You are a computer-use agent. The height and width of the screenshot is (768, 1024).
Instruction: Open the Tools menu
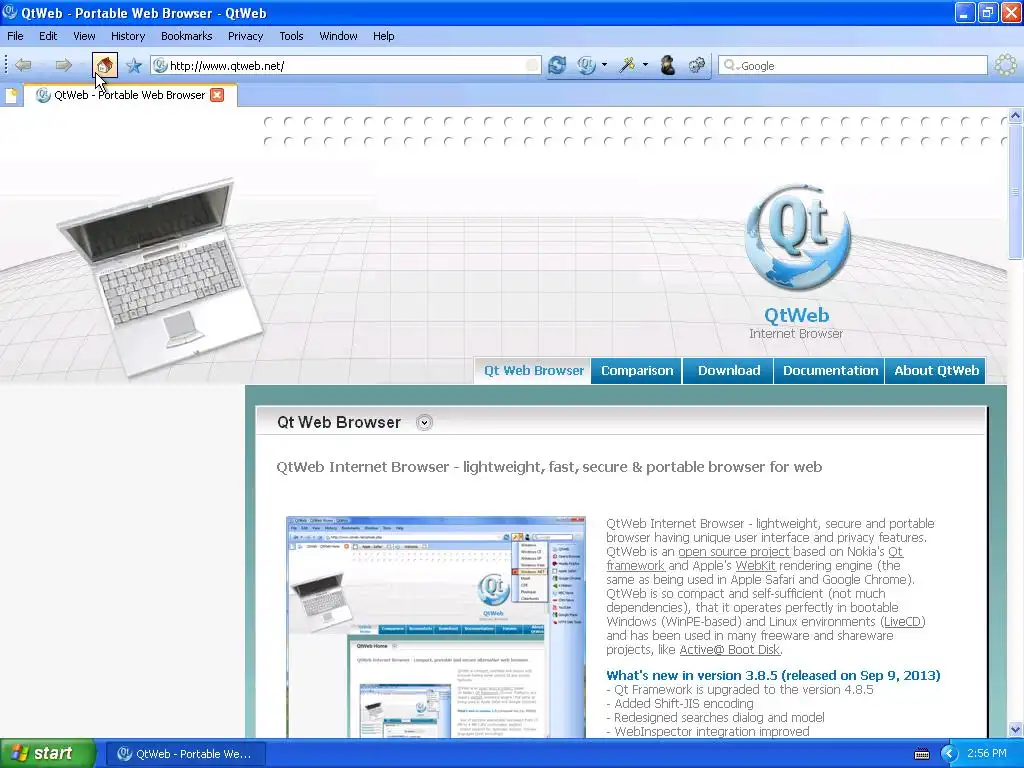point(291,36)
